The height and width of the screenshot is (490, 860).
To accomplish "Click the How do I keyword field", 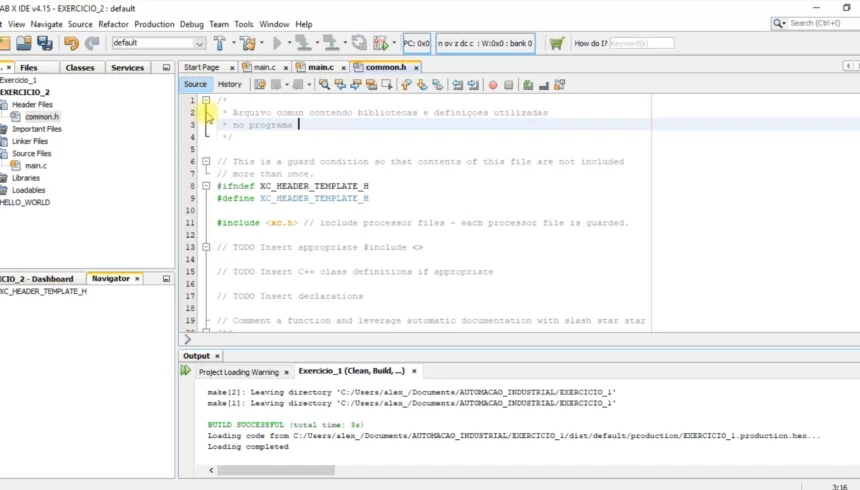I will tap(641, 43).
